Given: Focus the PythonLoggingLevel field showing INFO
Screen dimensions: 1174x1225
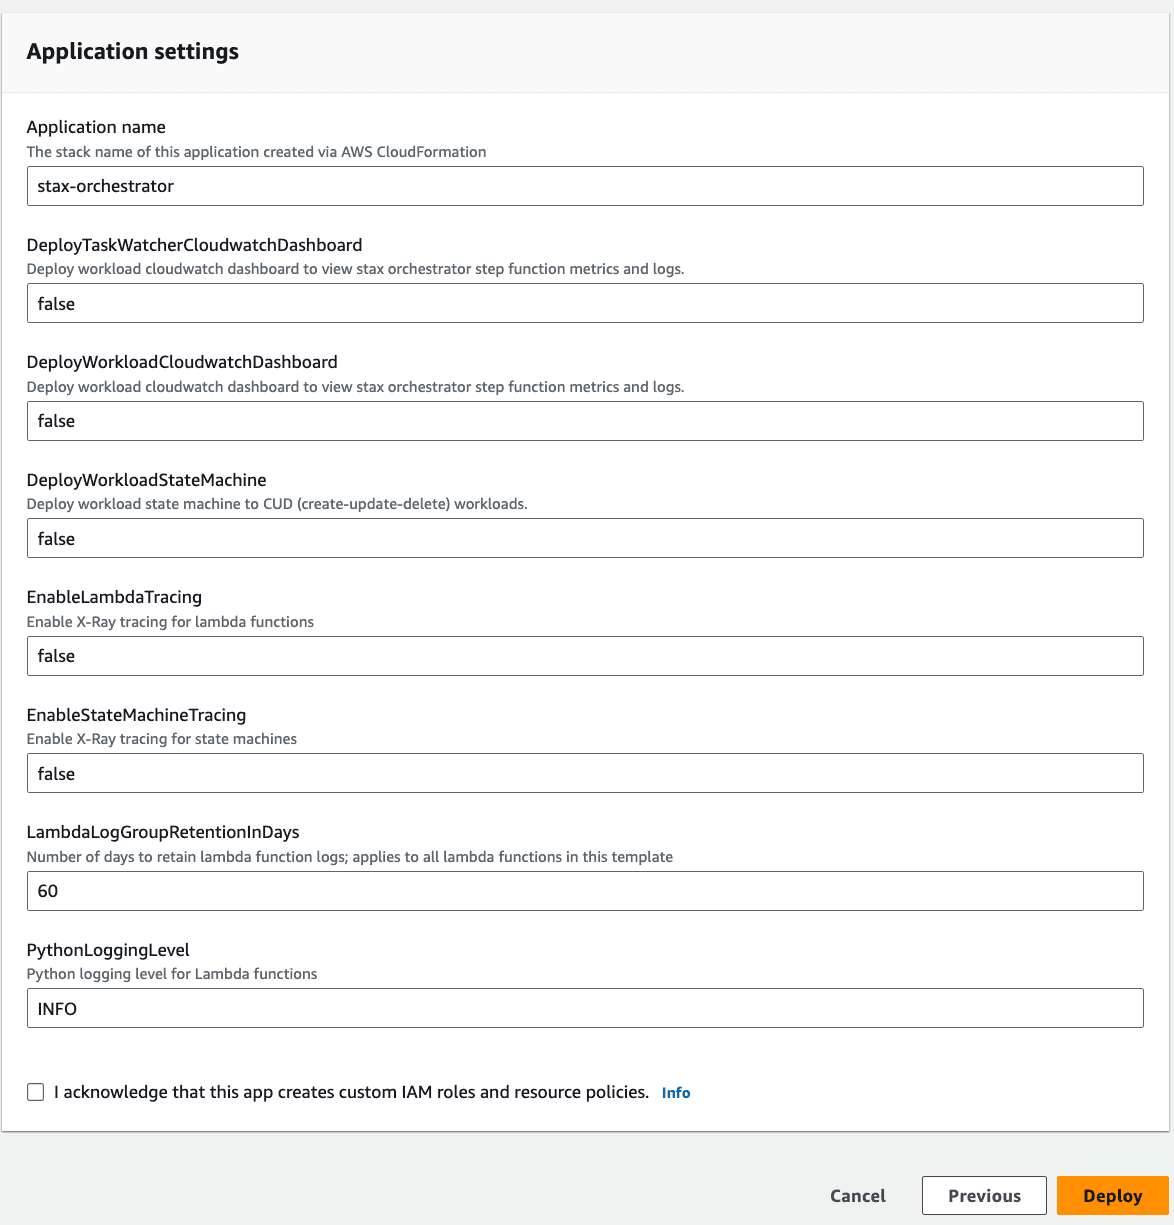Looking at the screenshot, I should pyautogui.click(x=585, y=1008).
